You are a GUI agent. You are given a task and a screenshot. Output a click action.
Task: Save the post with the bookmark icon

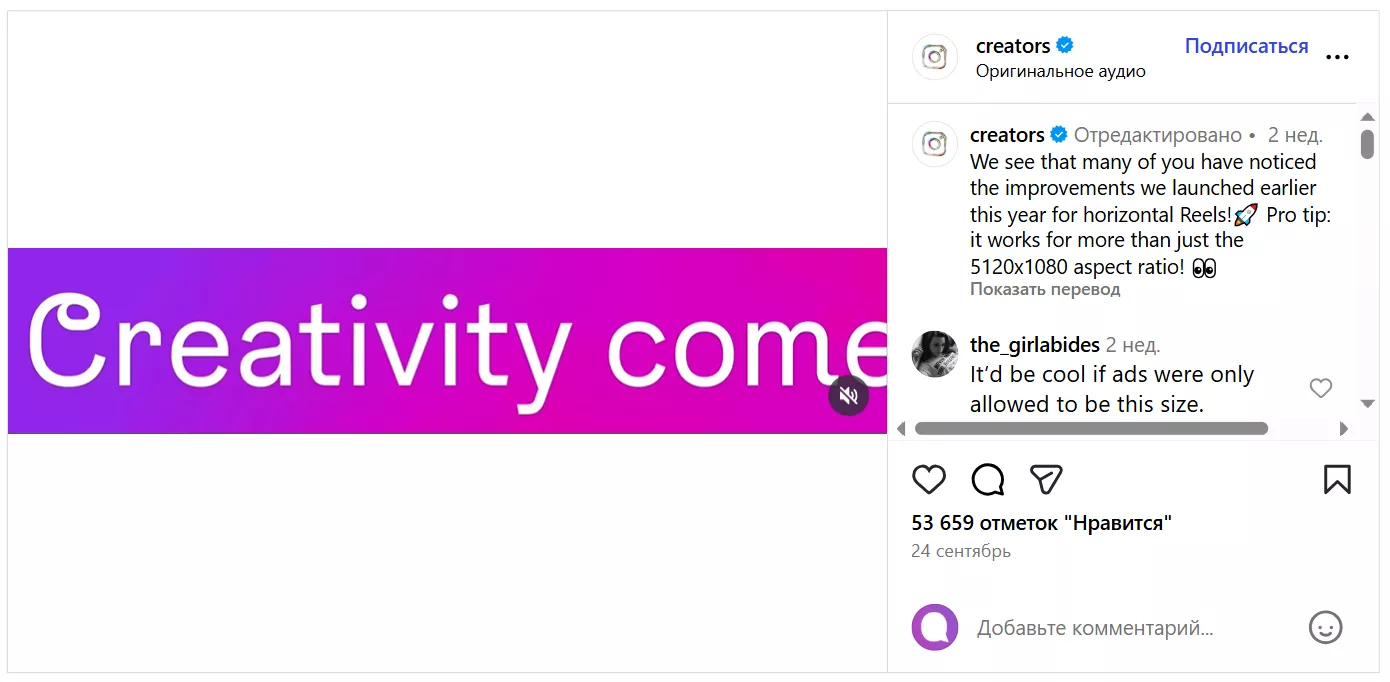(x=1337, y=480)
